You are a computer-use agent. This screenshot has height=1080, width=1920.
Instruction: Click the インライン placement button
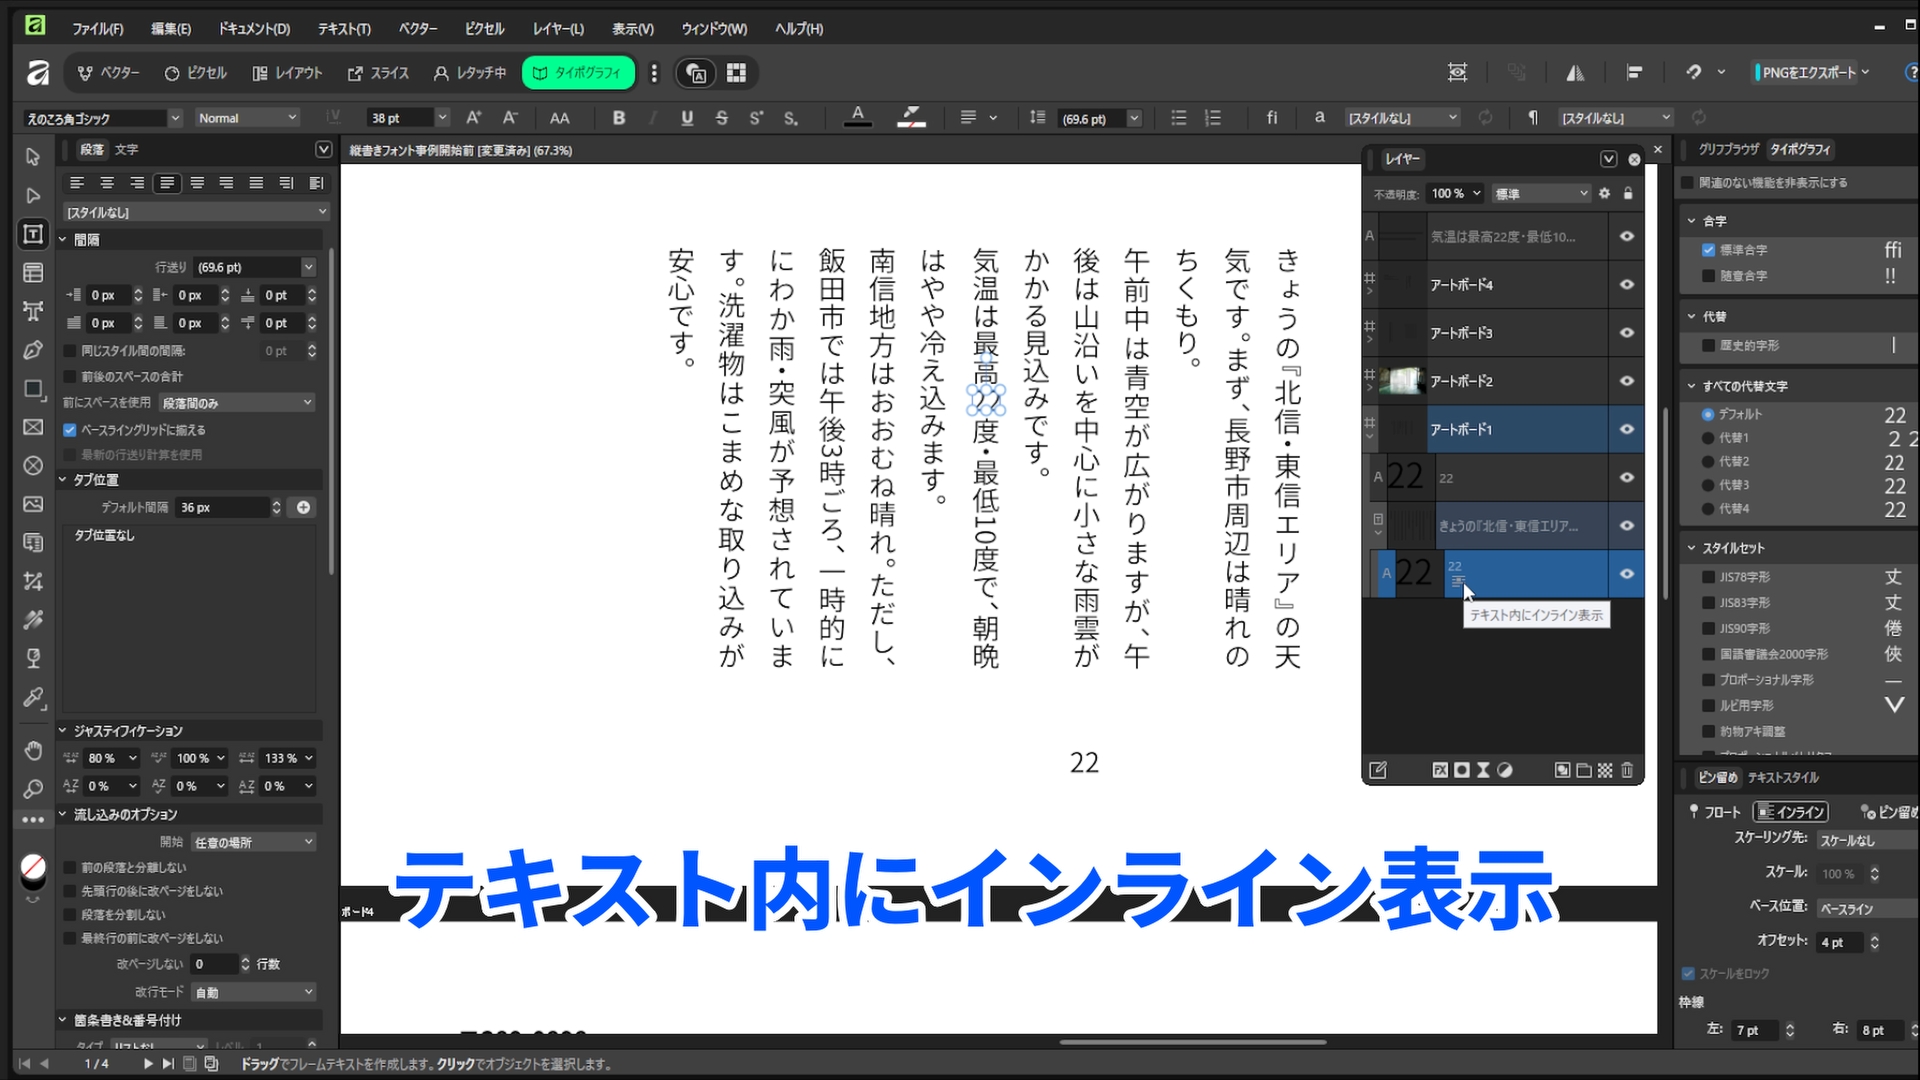point(1791,811)
